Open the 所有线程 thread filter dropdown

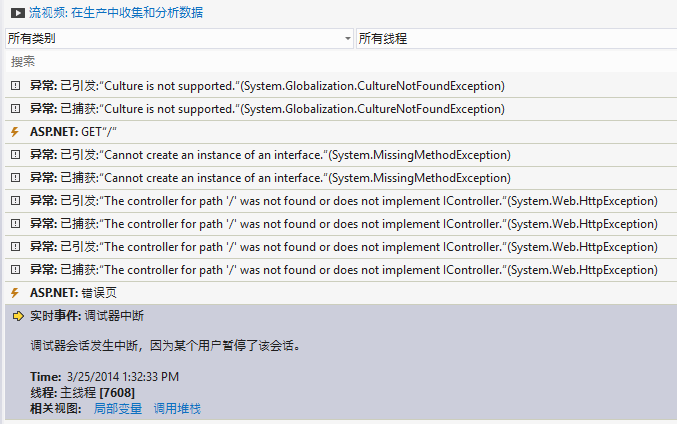pyautogui.click(x=516, y=39)
